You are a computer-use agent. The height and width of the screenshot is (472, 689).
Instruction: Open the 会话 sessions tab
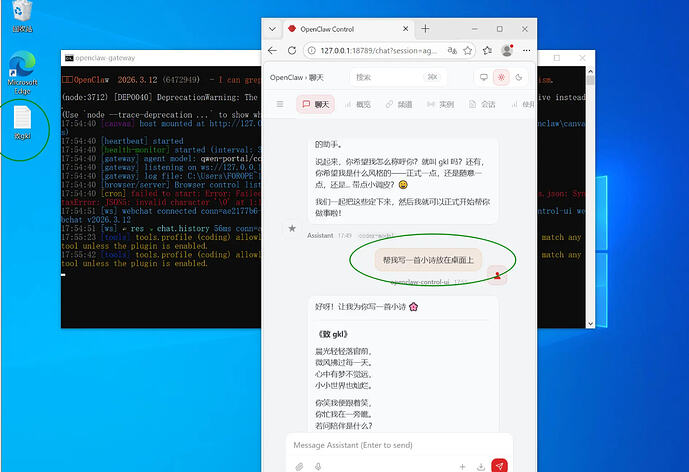(482, 104)
